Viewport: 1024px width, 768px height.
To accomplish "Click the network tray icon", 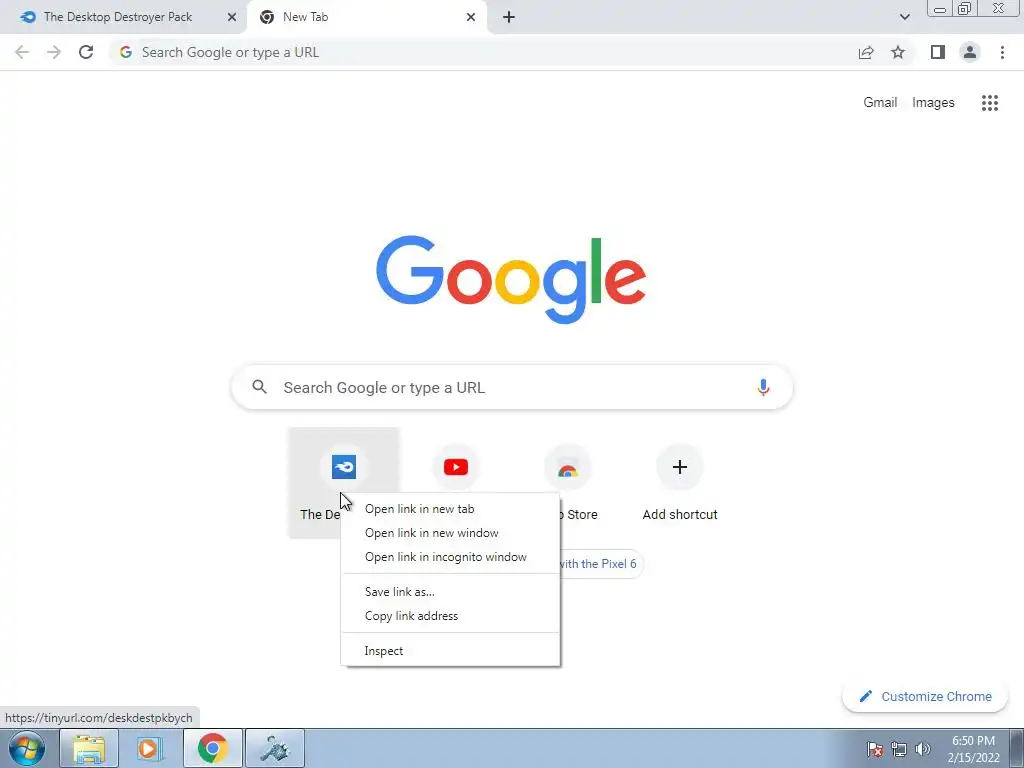I will coord(899,749).
